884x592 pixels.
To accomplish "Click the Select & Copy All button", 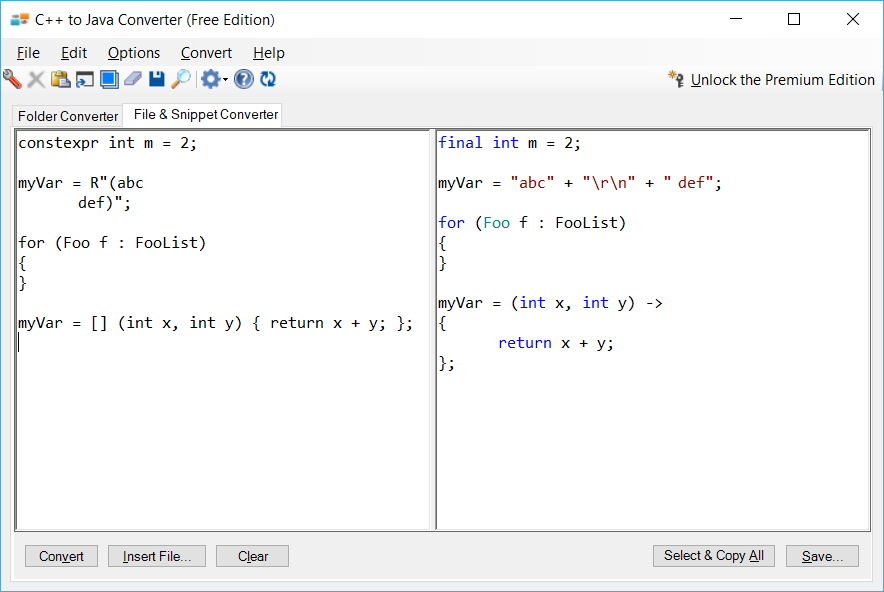I will coord(713,556).
